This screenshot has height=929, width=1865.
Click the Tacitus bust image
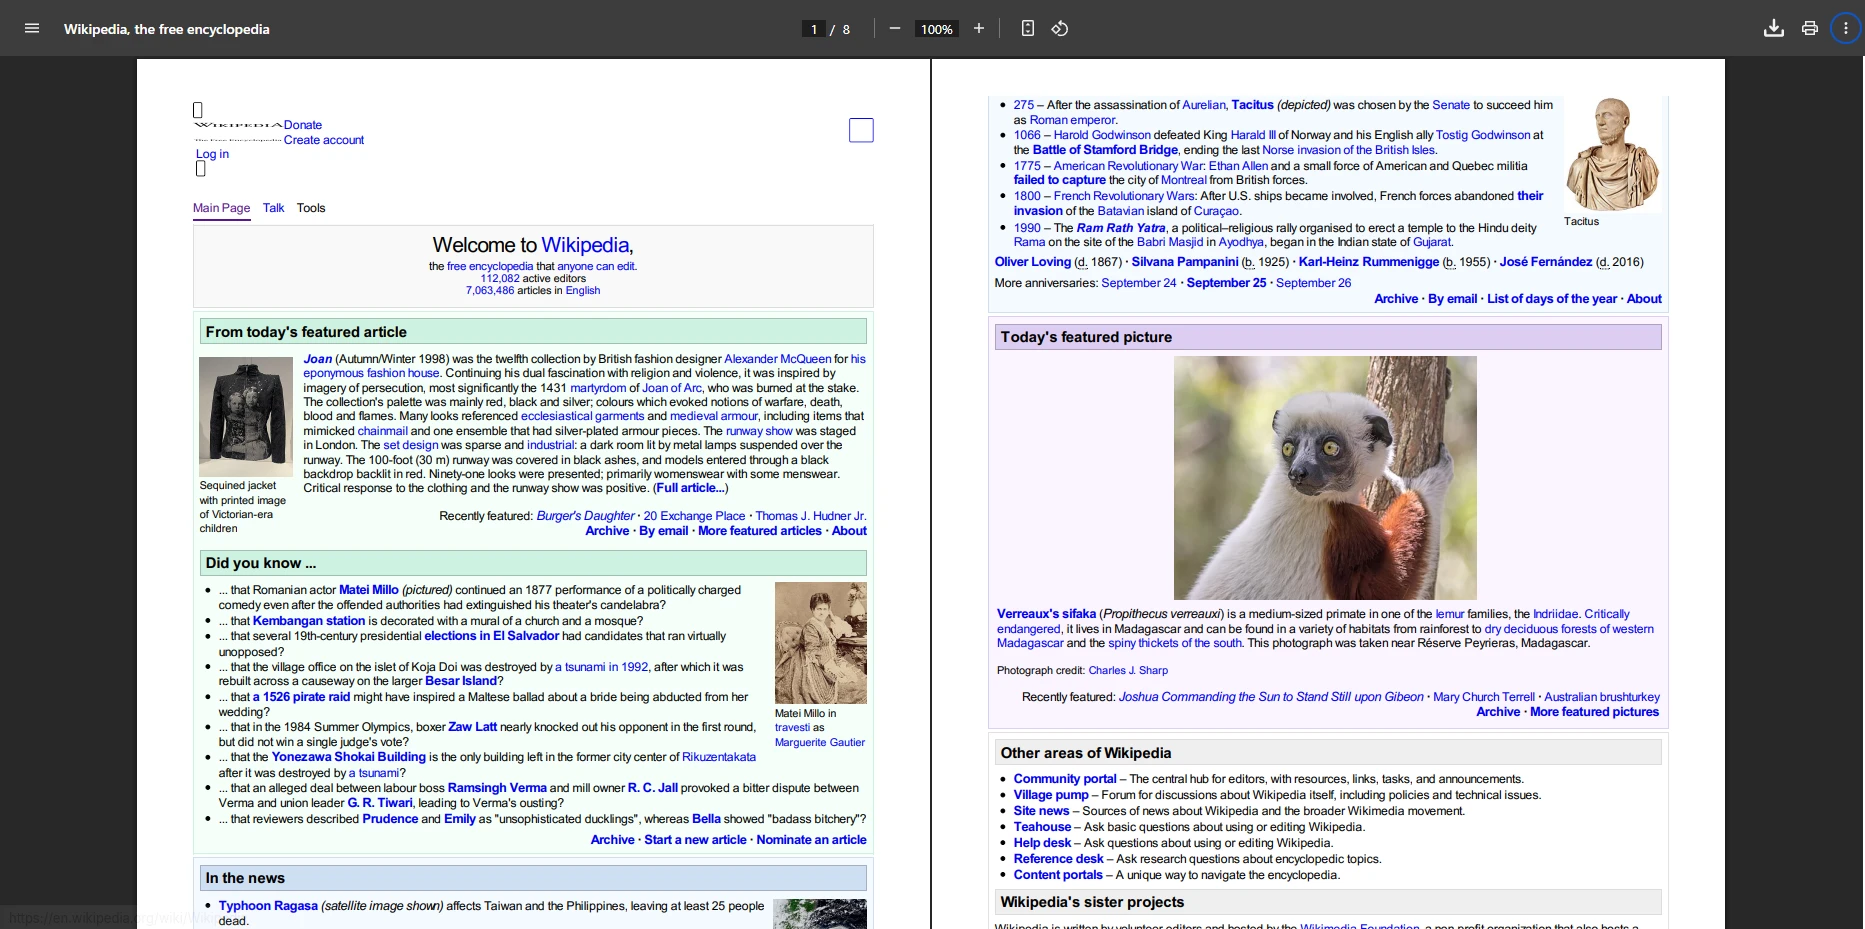[x=1611, y=154]
